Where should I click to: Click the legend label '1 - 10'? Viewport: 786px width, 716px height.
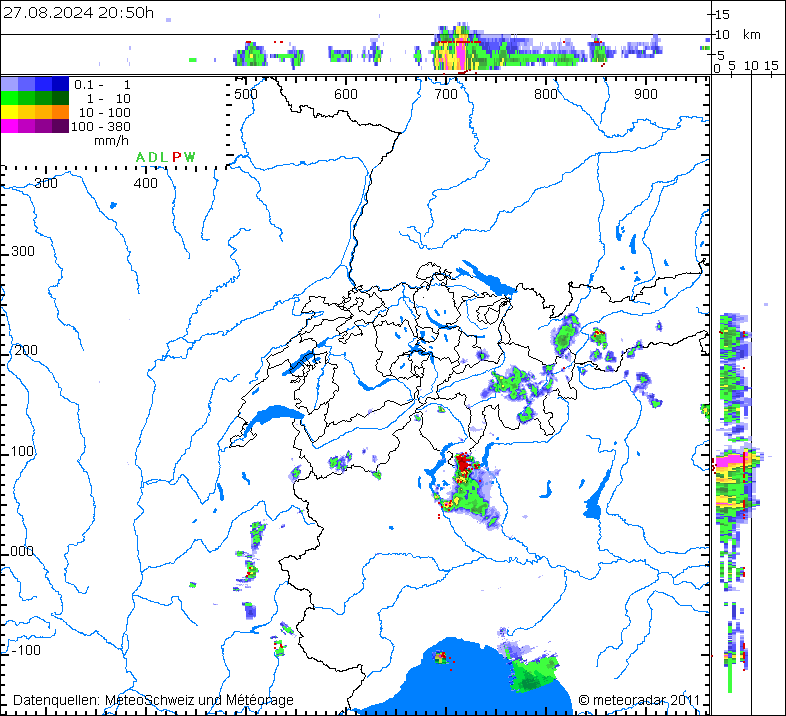[x=109, y=98]
